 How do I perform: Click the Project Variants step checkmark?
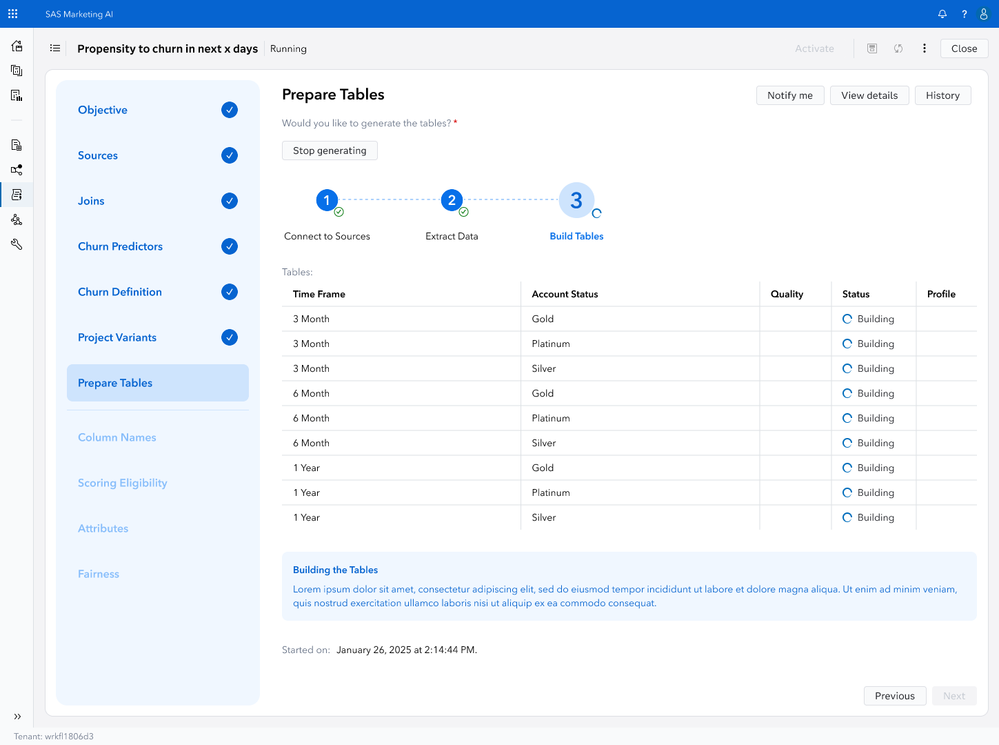(229, 337)
